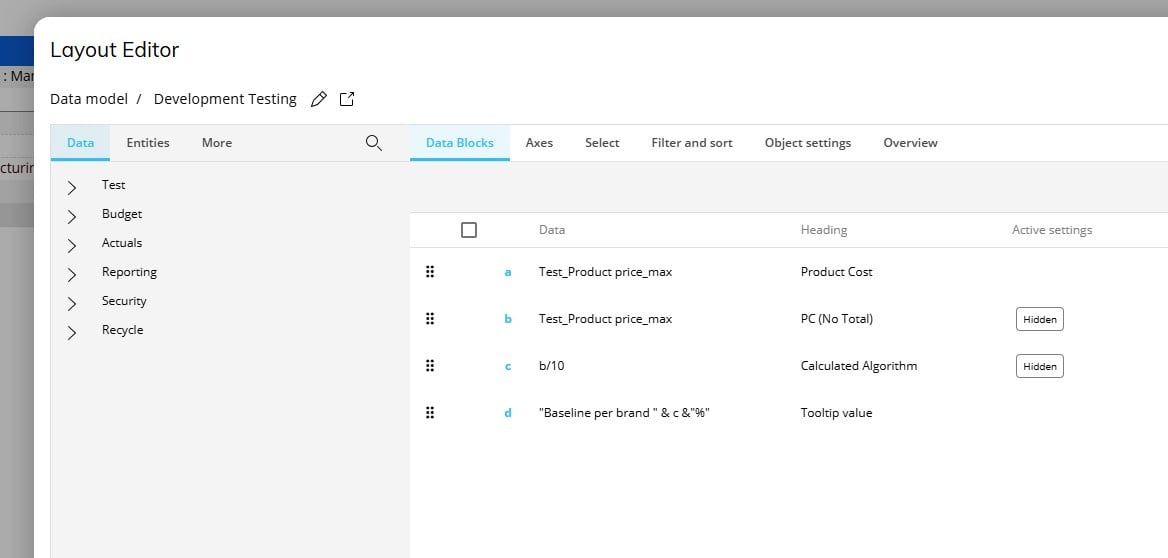Expand the Test folder chevron
This screenshot has width=1168, height=558.
click(72, 188)
